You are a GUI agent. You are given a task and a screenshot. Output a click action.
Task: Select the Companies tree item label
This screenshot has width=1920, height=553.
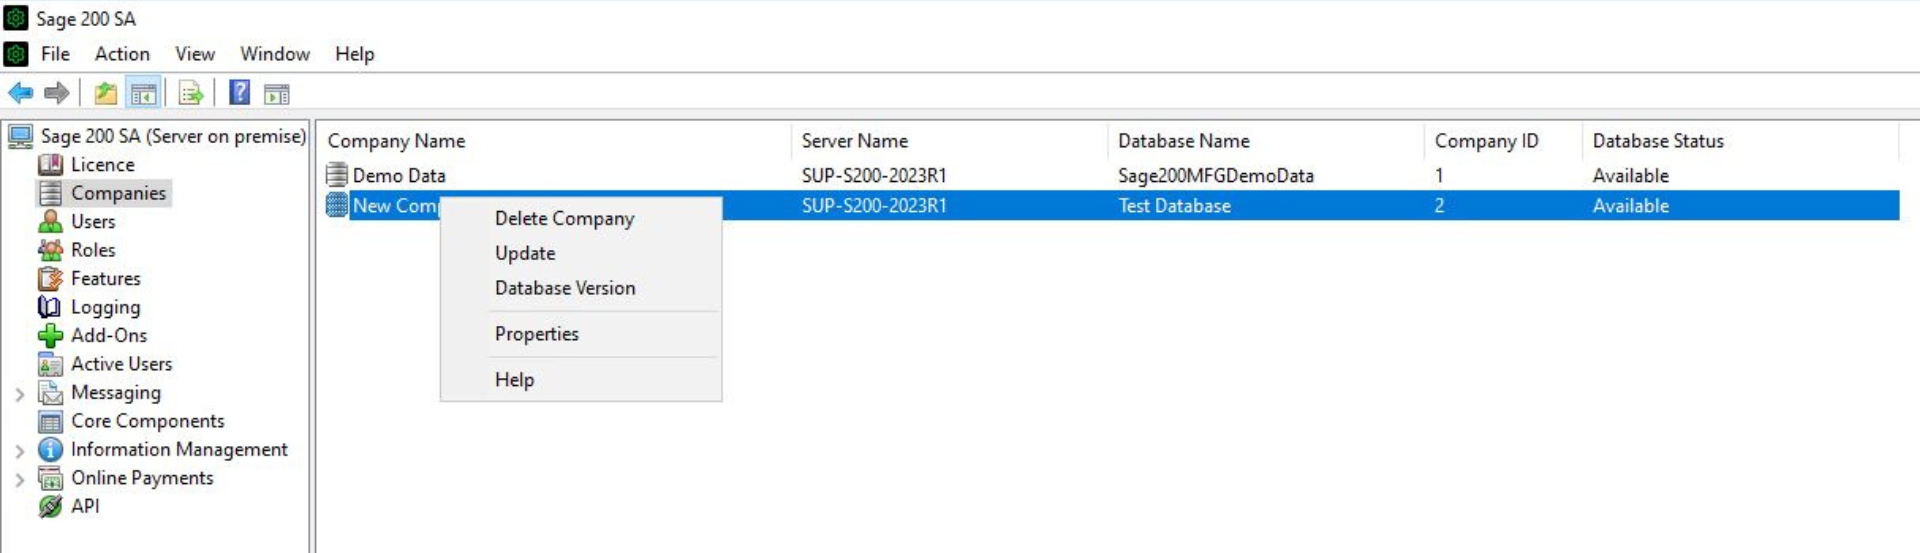pyautogui.click(x=119, y=193)
